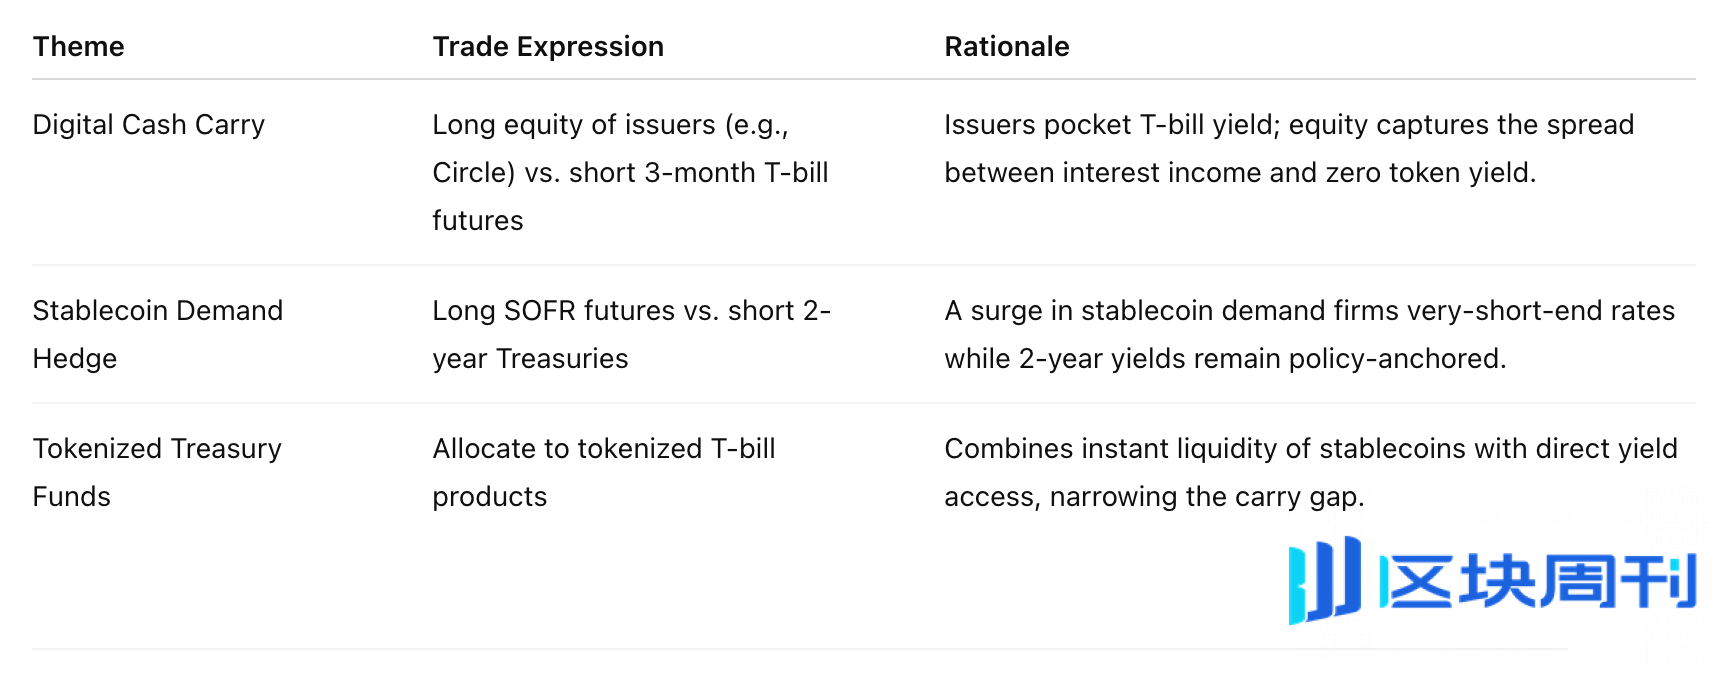The width and height of the screenshot is (1728, 684).
Task: Click the Allocate to tokenized T-bill text
Action: (x=604, y=449)
